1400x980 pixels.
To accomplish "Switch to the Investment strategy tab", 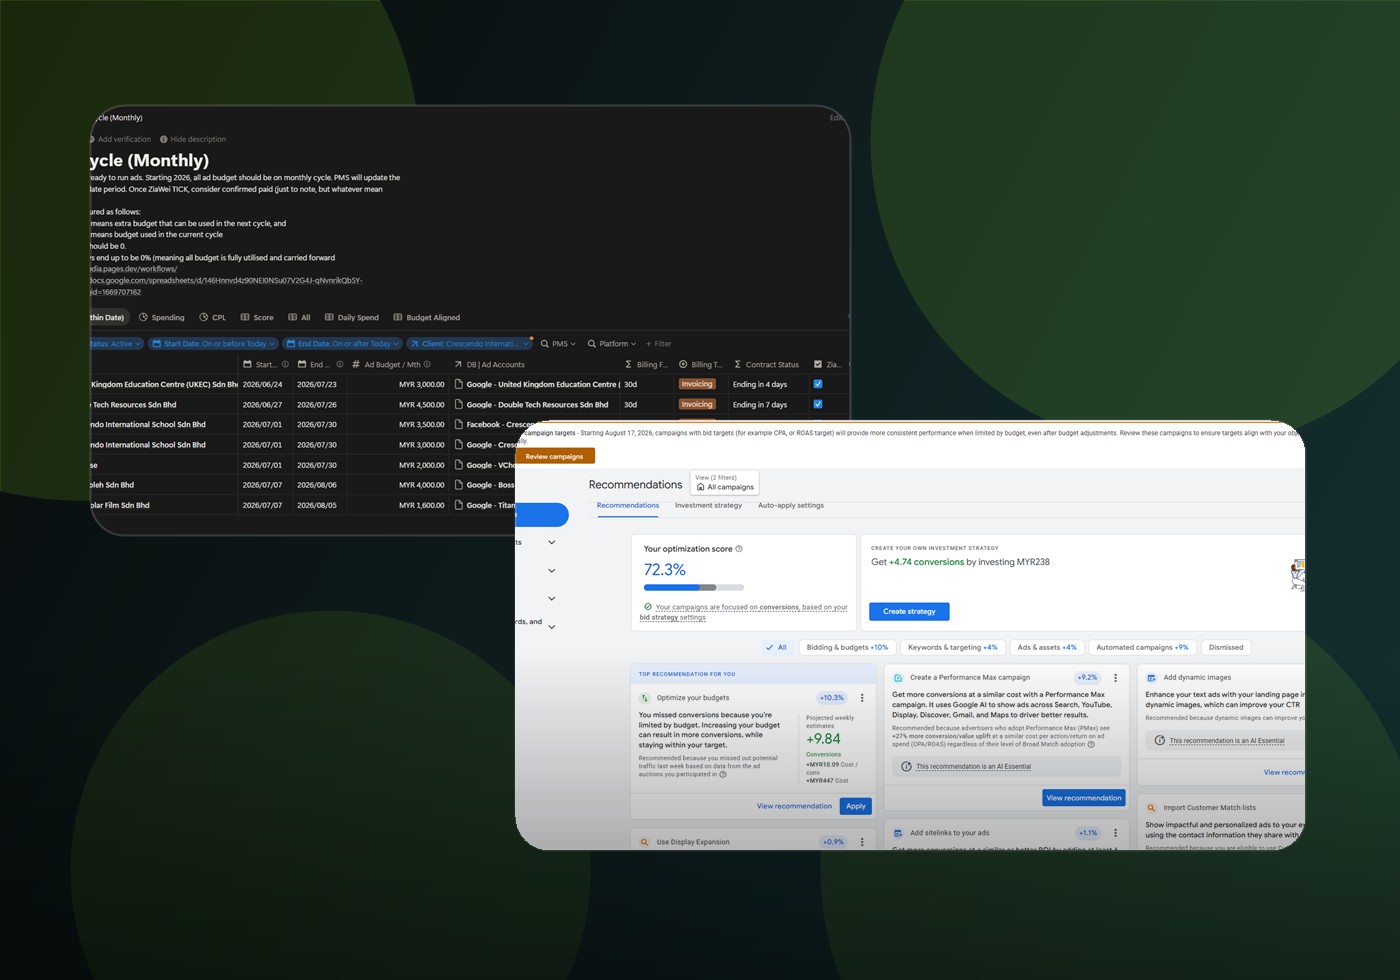I will [x=708, y=505].
